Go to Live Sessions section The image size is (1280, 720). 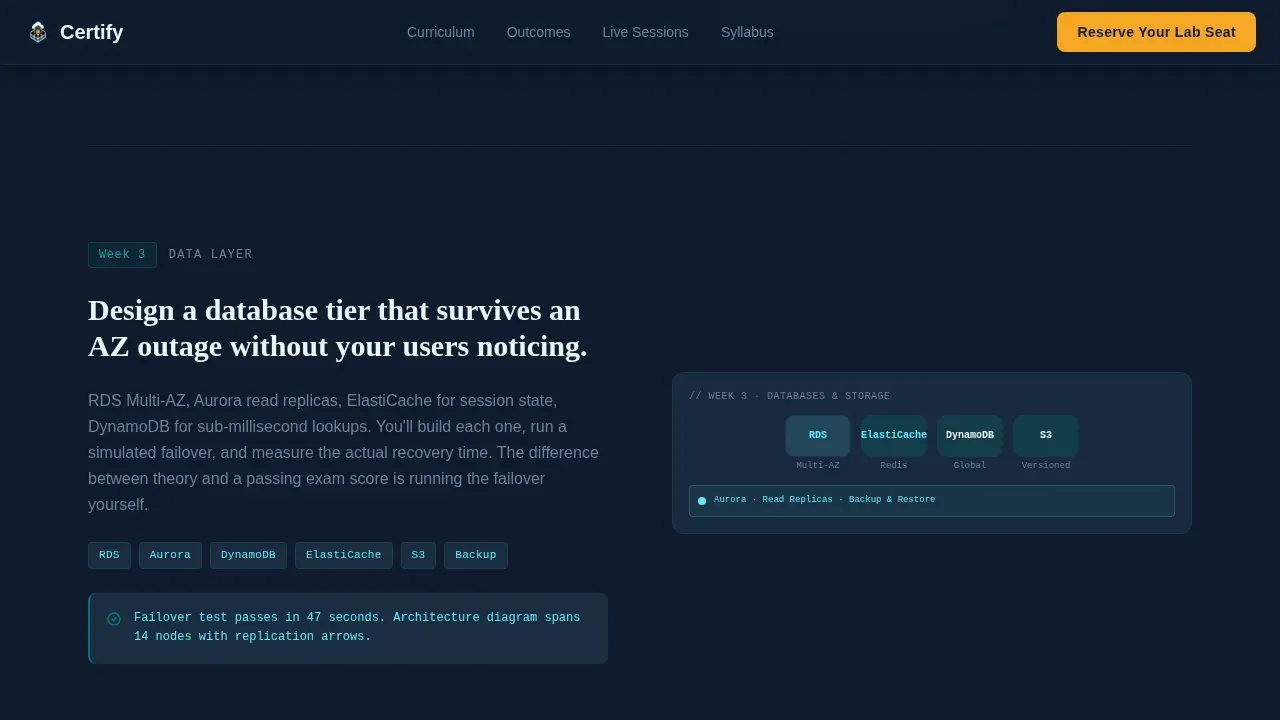pyautogui.click(x=645, y=32)
